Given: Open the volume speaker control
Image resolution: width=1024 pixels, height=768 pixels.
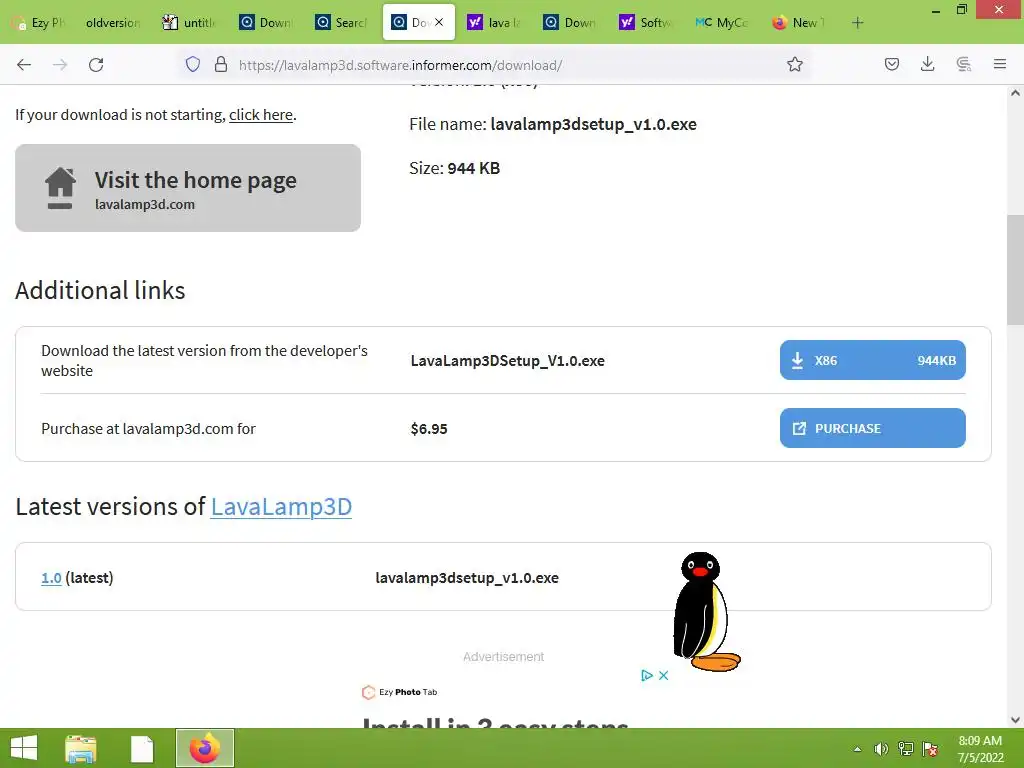Looking at the screenshot, I should [881, 749].
